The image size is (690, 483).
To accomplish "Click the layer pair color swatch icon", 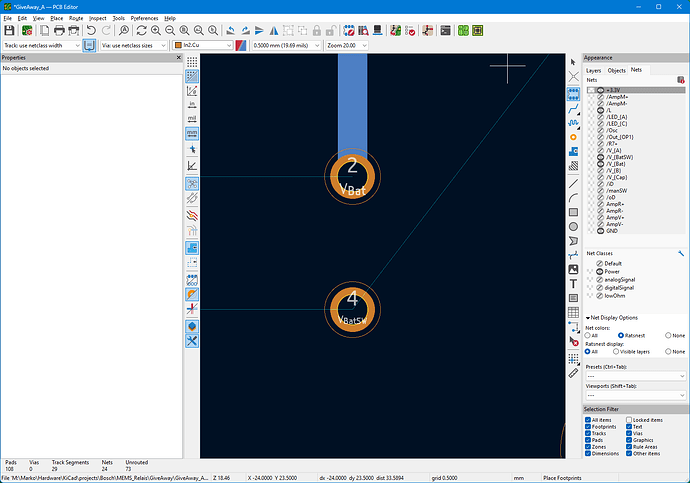I will click(241, 45).
